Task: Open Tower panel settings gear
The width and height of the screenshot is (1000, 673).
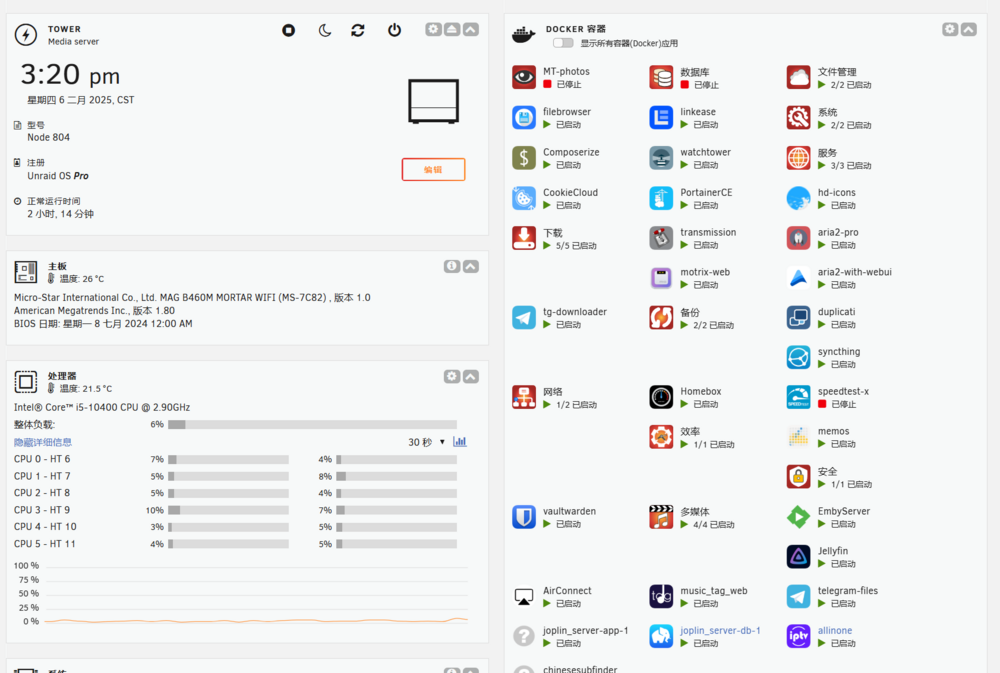Action: [433, 29]
